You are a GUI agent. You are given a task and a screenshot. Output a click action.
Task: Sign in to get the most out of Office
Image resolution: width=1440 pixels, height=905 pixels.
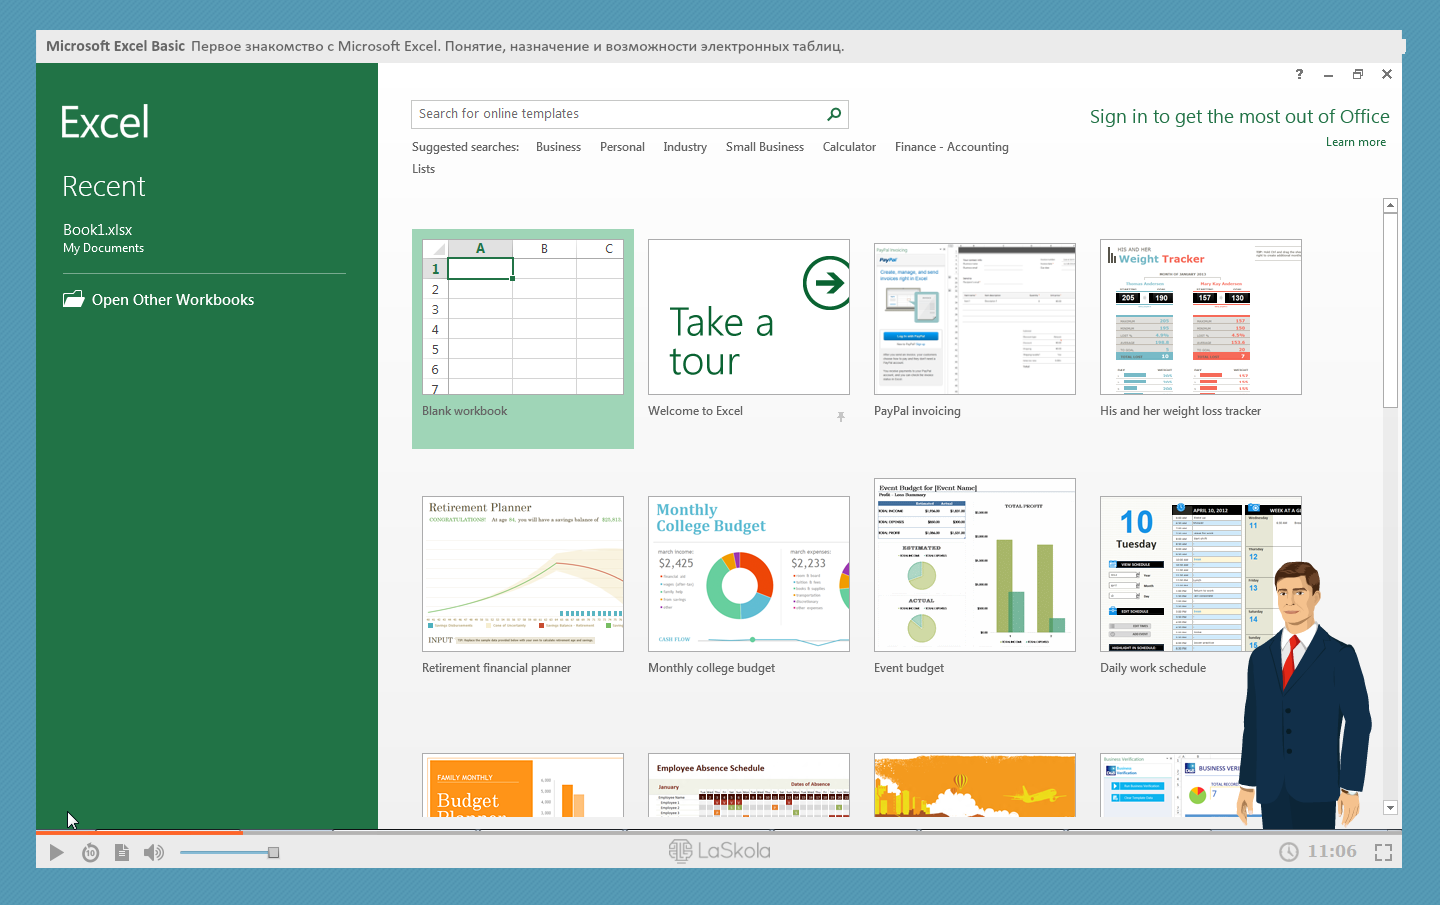click(x=1239, y=117)
